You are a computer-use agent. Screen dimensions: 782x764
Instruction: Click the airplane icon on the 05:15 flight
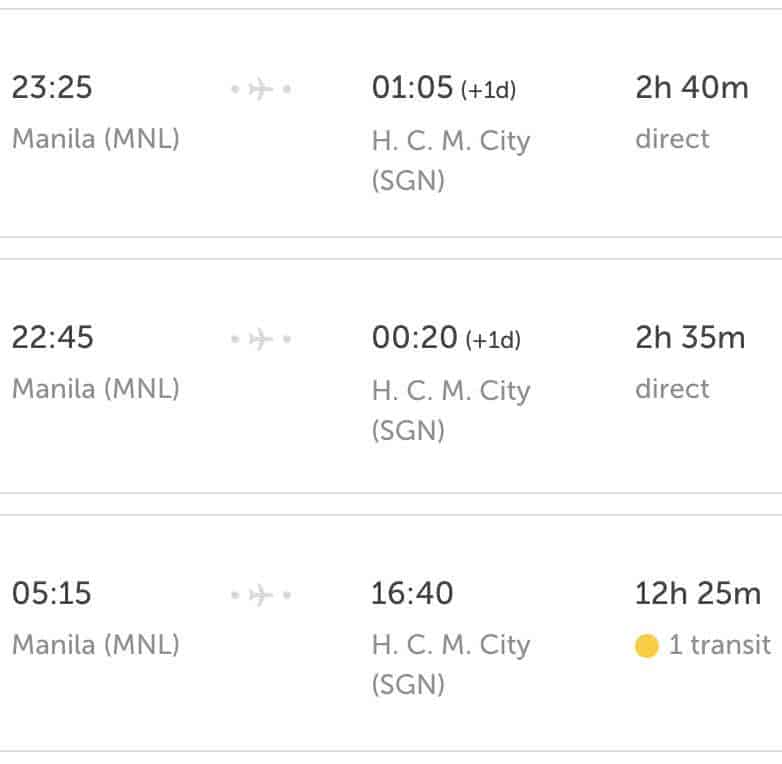[260, 596]
